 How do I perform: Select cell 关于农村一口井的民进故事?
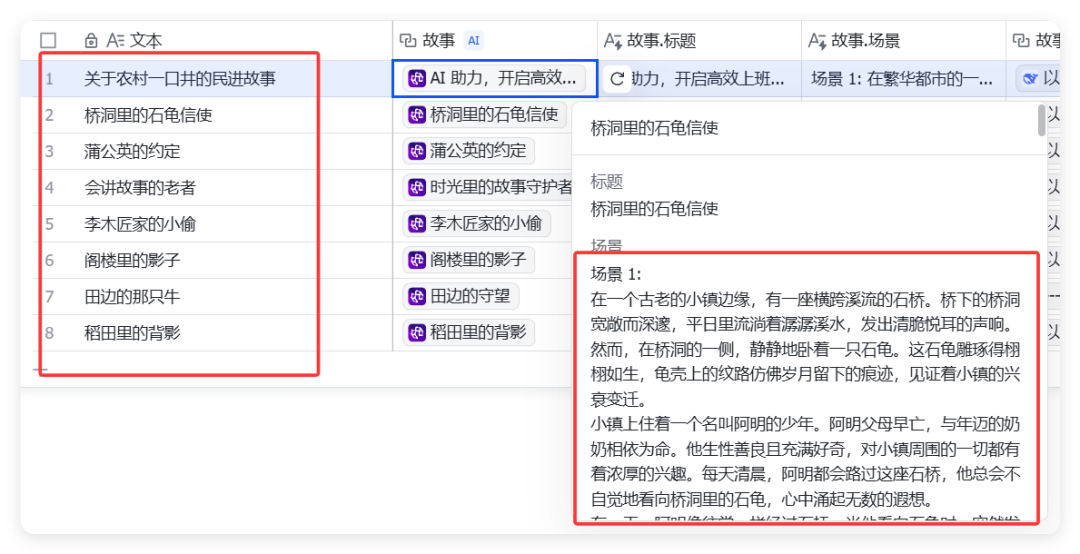pyautogui.click(x=180, y=79)
